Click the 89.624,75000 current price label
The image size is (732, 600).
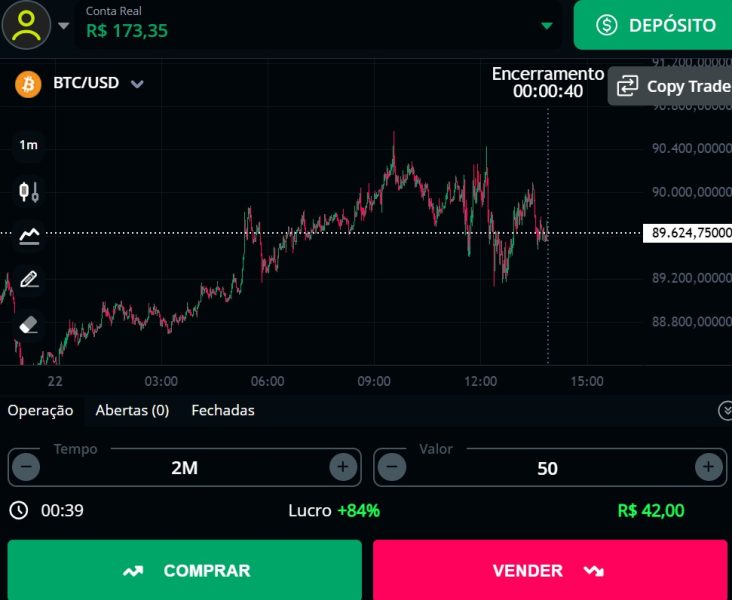click(x=687, y=233)
